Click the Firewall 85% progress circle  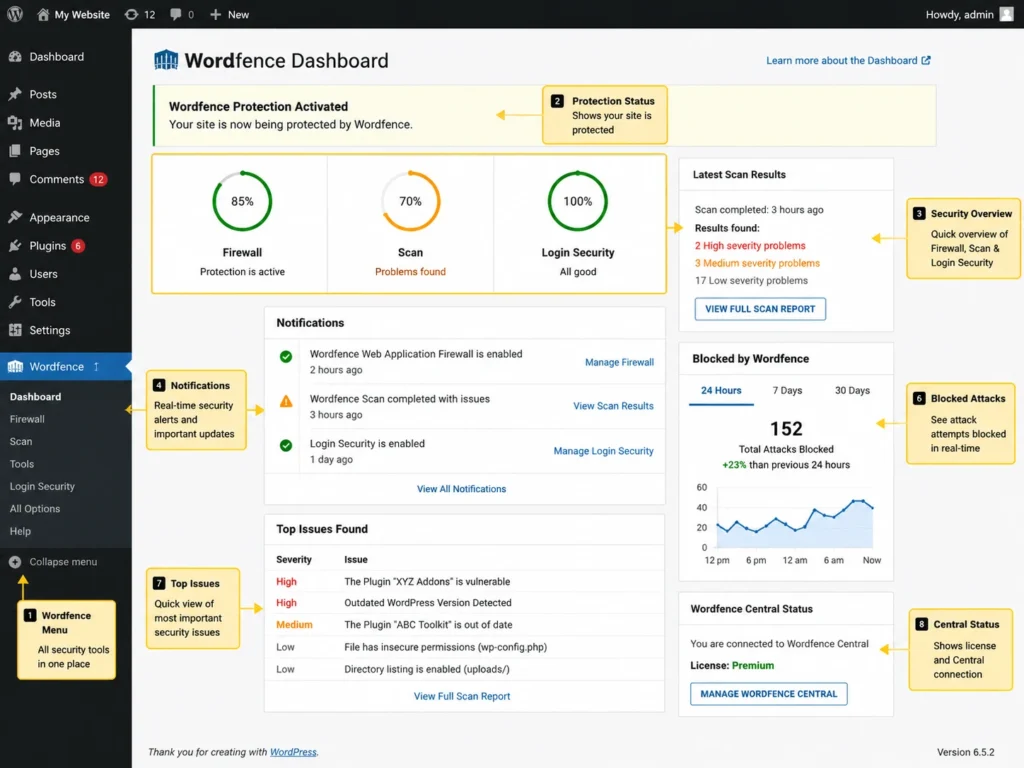242,201
